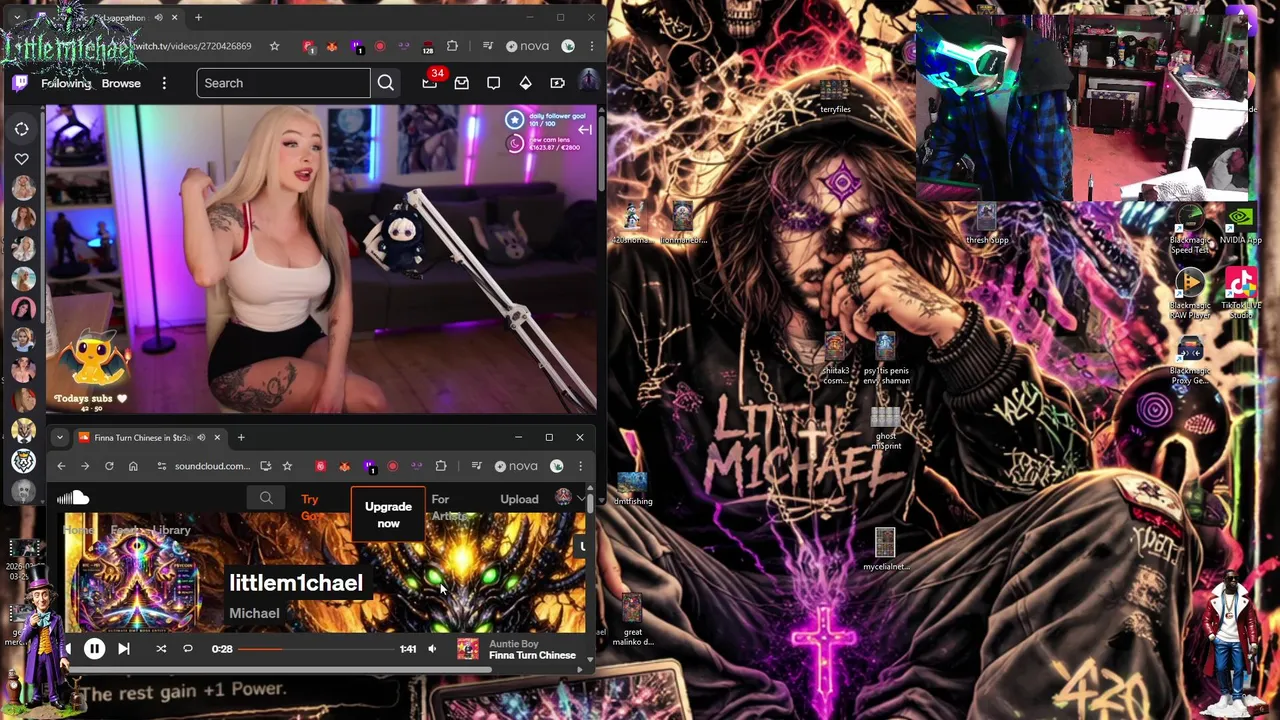1280x720 pixels.
Task: Expand tab search chevron in SoundCloud window
Action: (x=60, y=437)
